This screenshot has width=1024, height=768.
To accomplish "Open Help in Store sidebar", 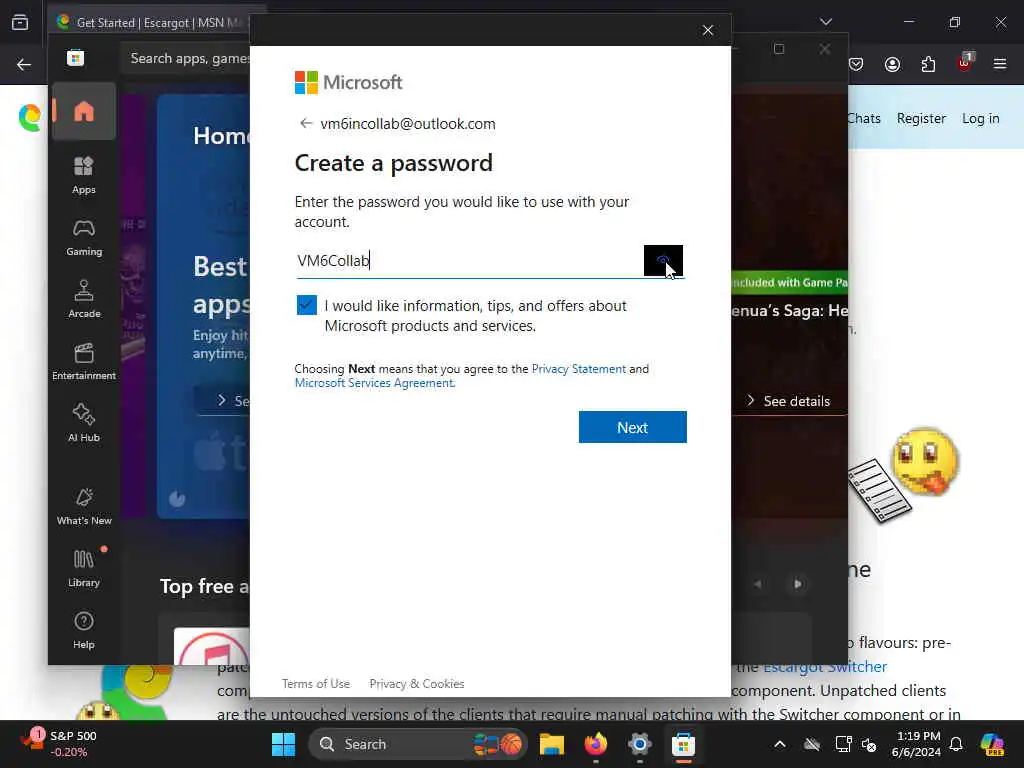I will pyautogui.click(x=84, y=630).
